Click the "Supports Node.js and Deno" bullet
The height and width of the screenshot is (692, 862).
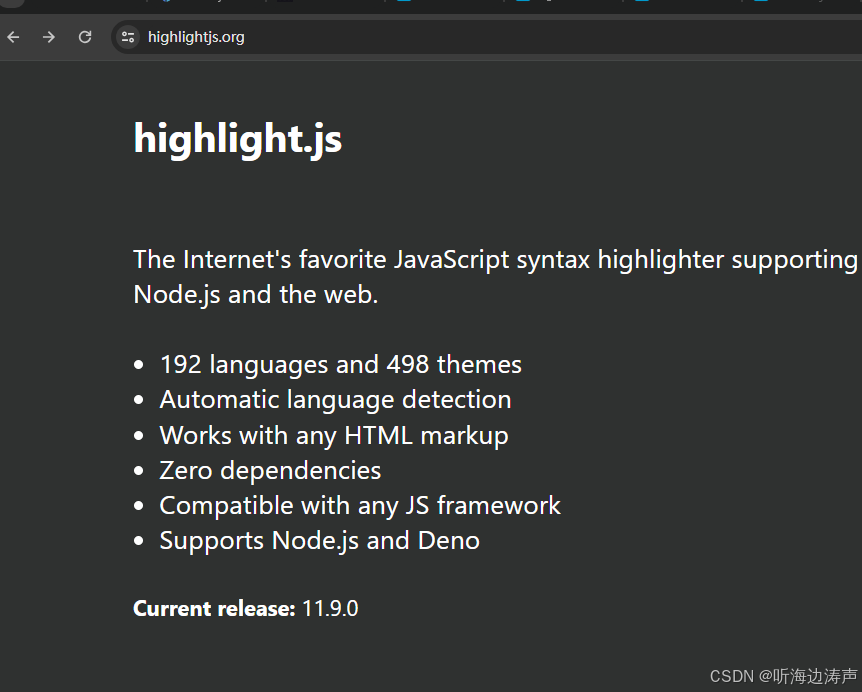[x=319, y=540]
